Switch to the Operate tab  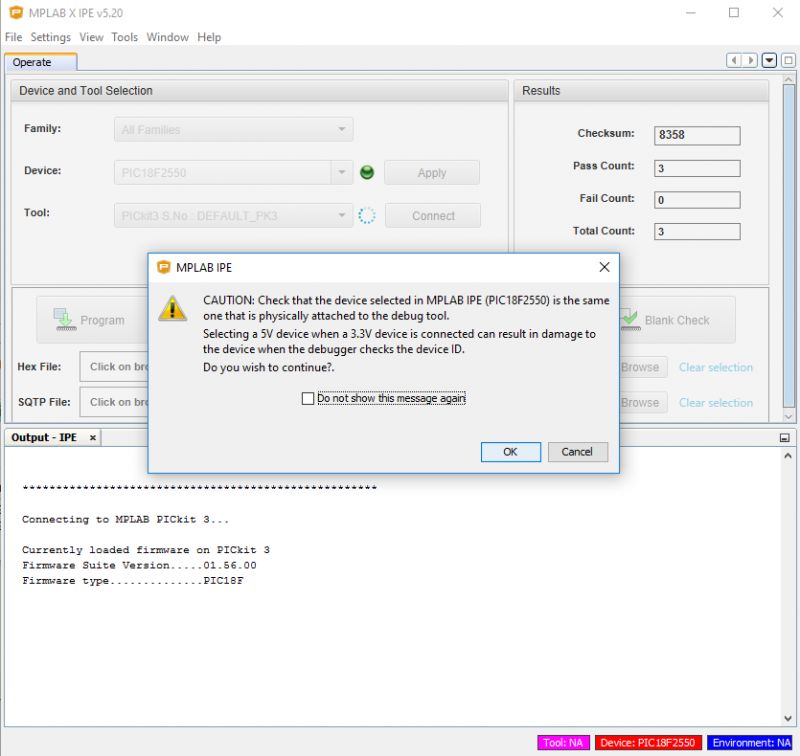(x=41, y=62)
